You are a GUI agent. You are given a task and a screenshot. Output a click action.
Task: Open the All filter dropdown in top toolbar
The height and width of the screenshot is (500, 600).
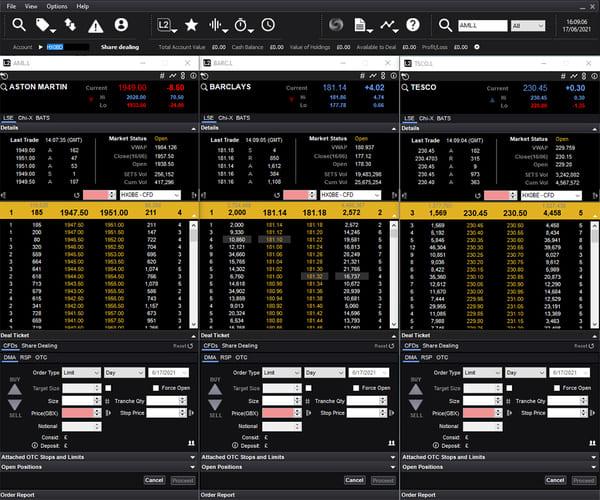[x=528, y=26]
